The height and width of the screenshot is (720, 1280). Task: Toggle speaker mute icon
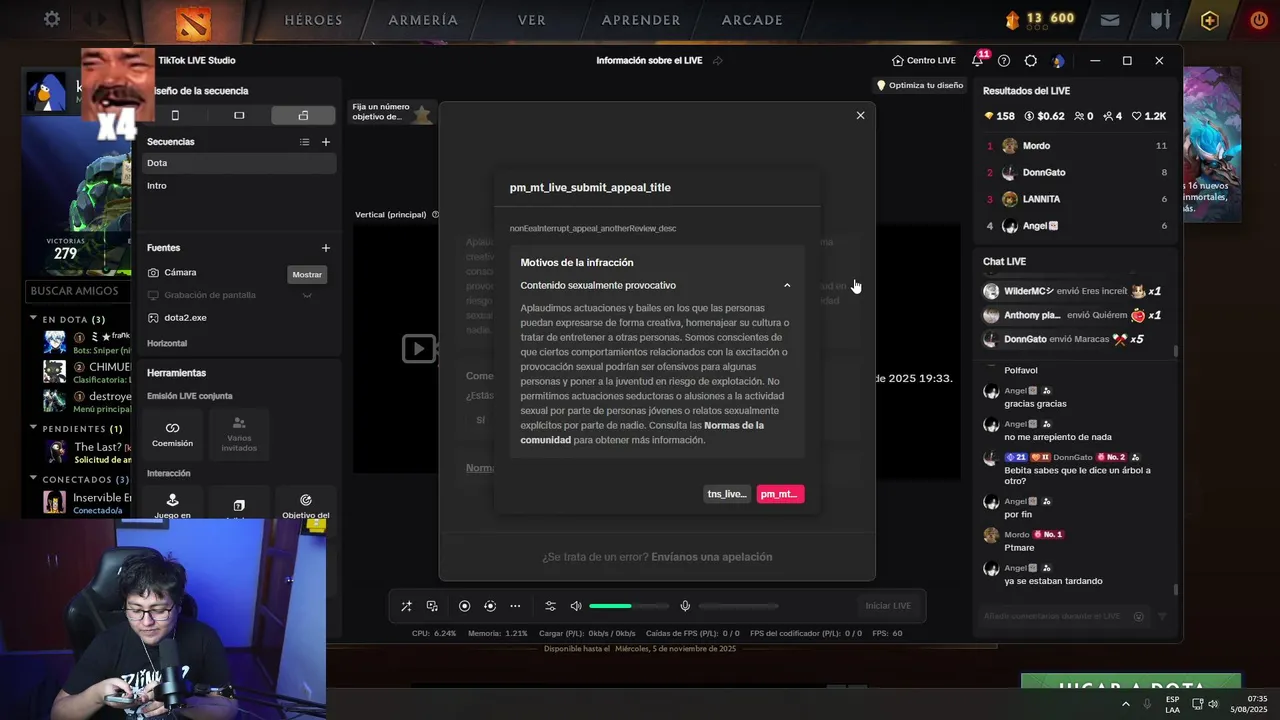coord(576,606)
